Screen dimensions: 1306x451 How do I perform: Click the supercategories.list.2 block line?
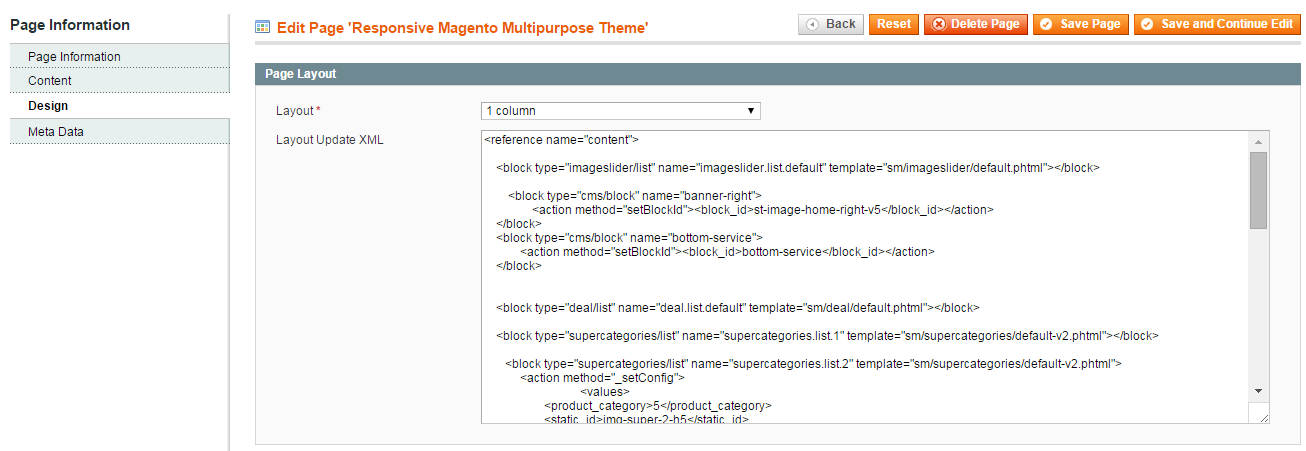click(814, 364)
